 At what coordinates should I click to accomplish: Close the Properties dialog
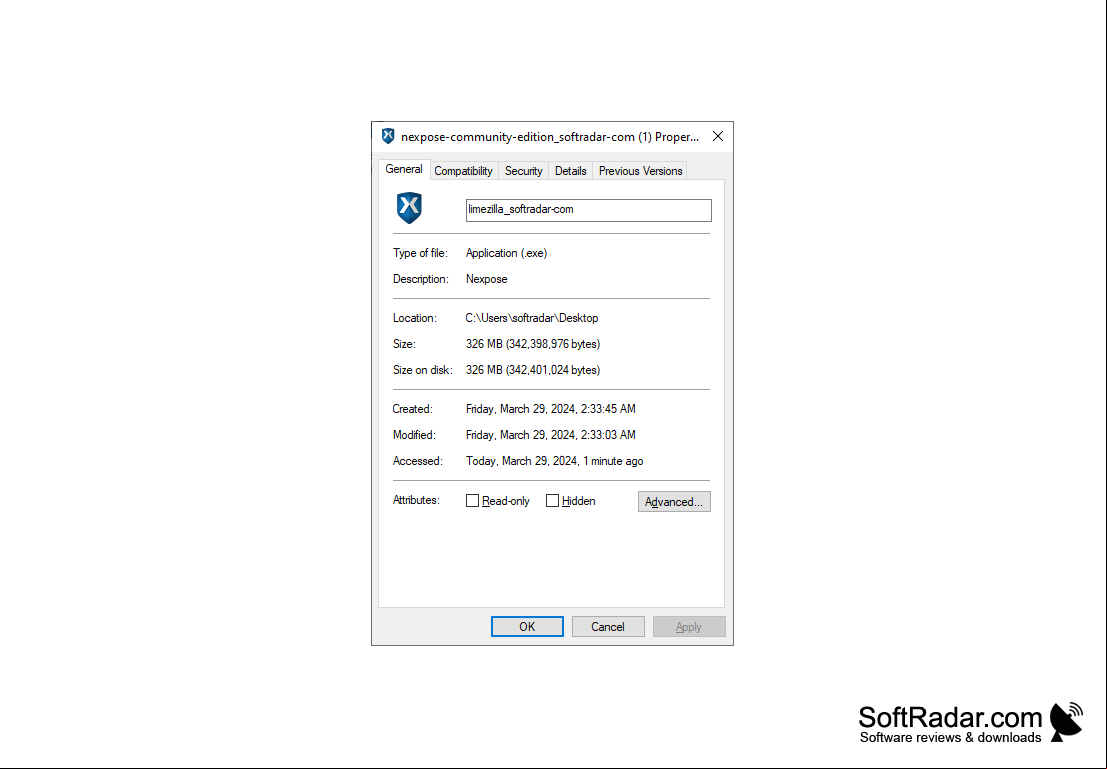[x=717, y=136]
